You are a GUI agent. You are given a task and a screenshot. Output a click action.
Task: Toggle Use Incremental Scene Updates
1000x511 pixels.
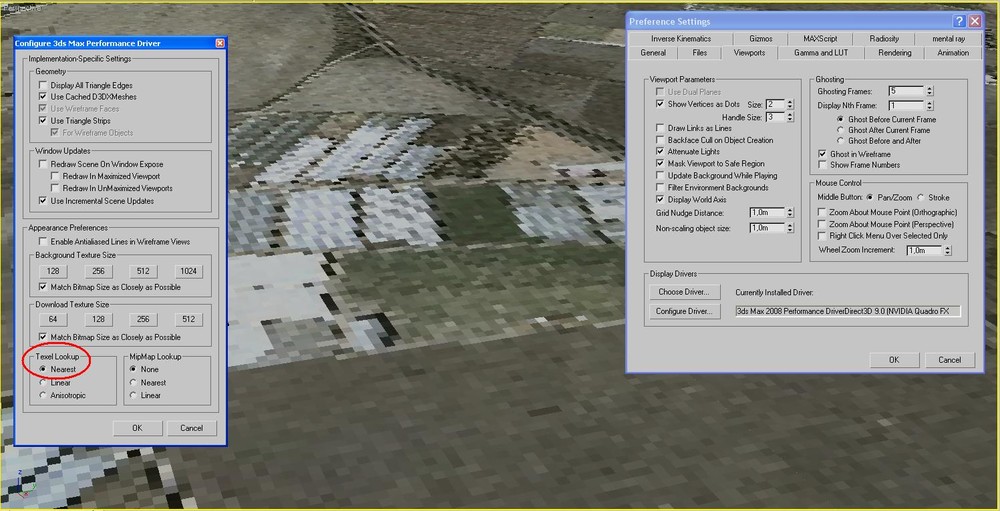[43, 201]
